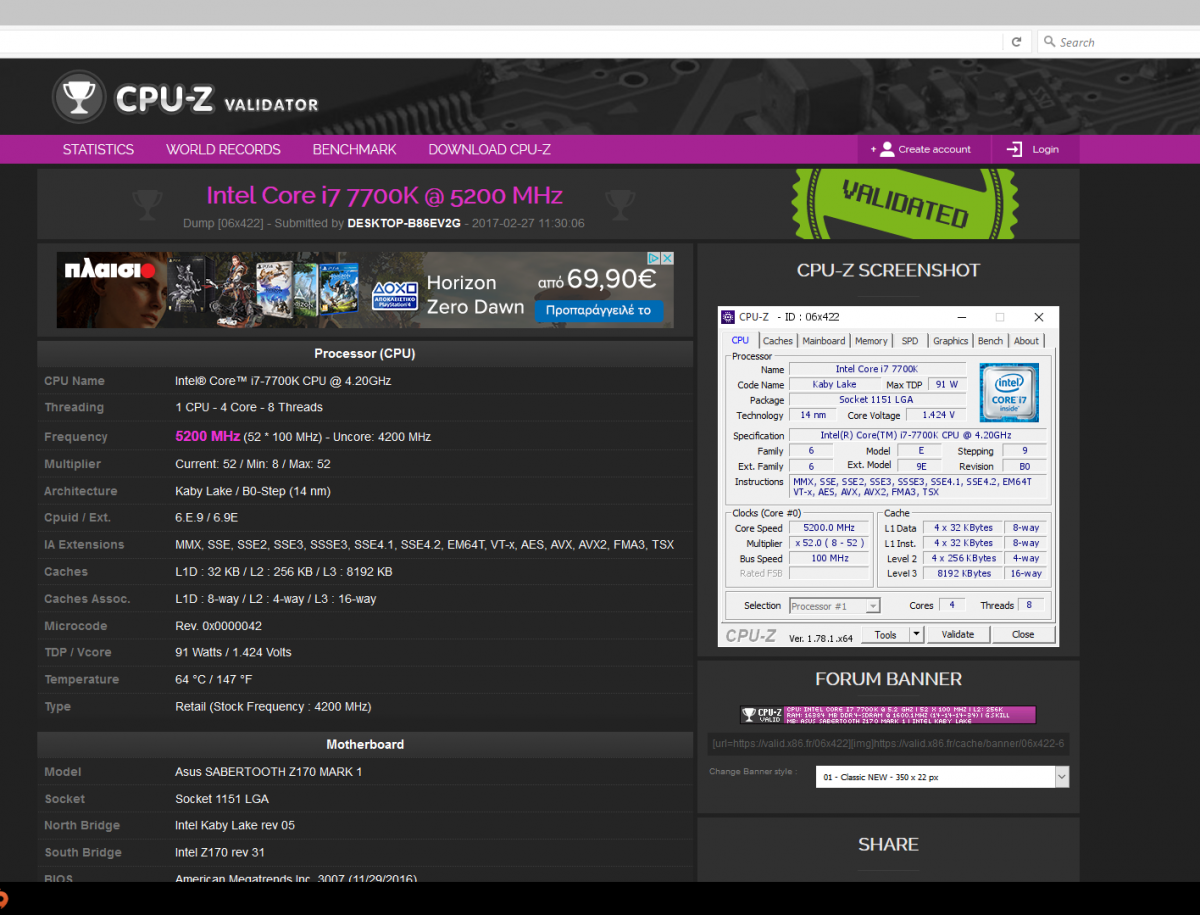
Task: Click the Socket 1151 LGA package field
Action: 877,399
